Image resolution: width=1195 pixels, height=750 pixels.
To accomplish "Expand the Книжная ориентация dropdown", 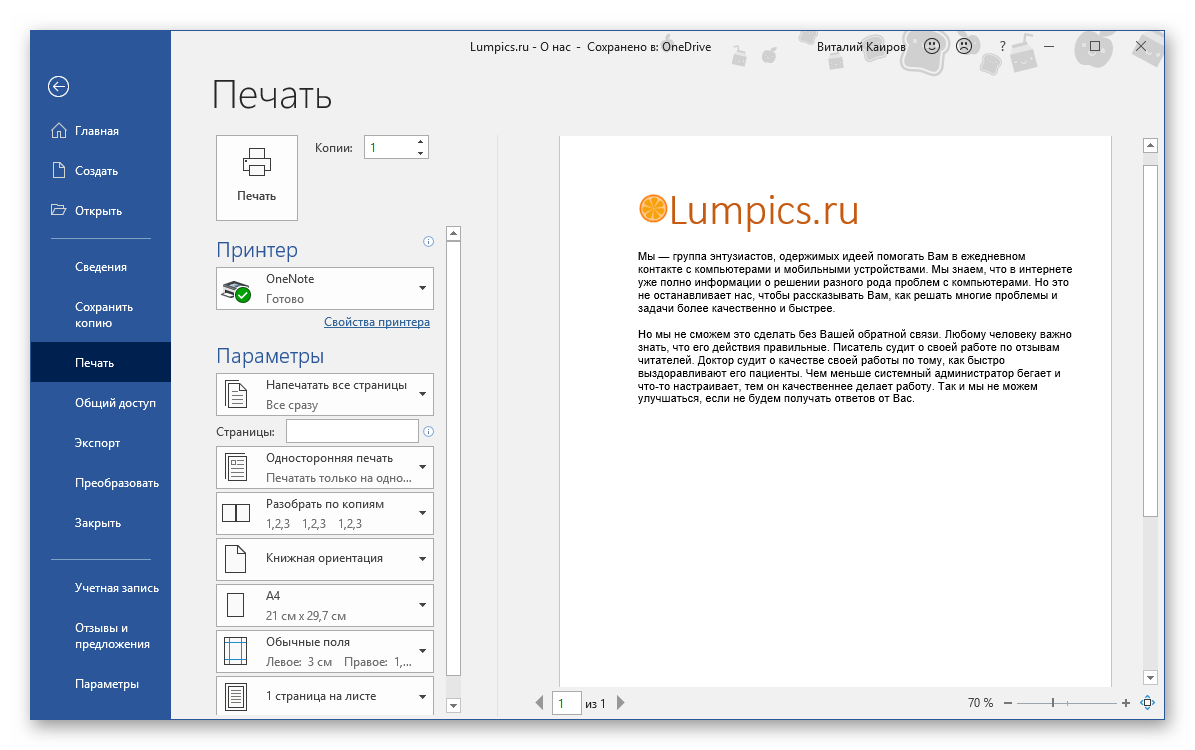I will pyautogui.click(x=325, y=558).
